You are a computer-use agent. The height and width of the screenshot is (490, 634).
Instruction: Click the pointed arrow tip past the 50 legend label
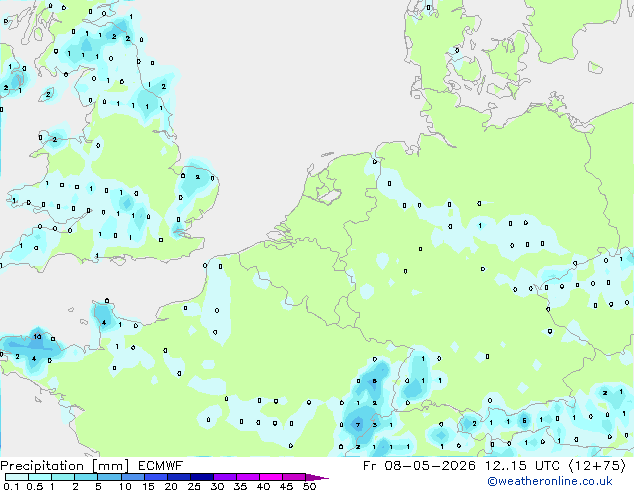click(317, 477)
